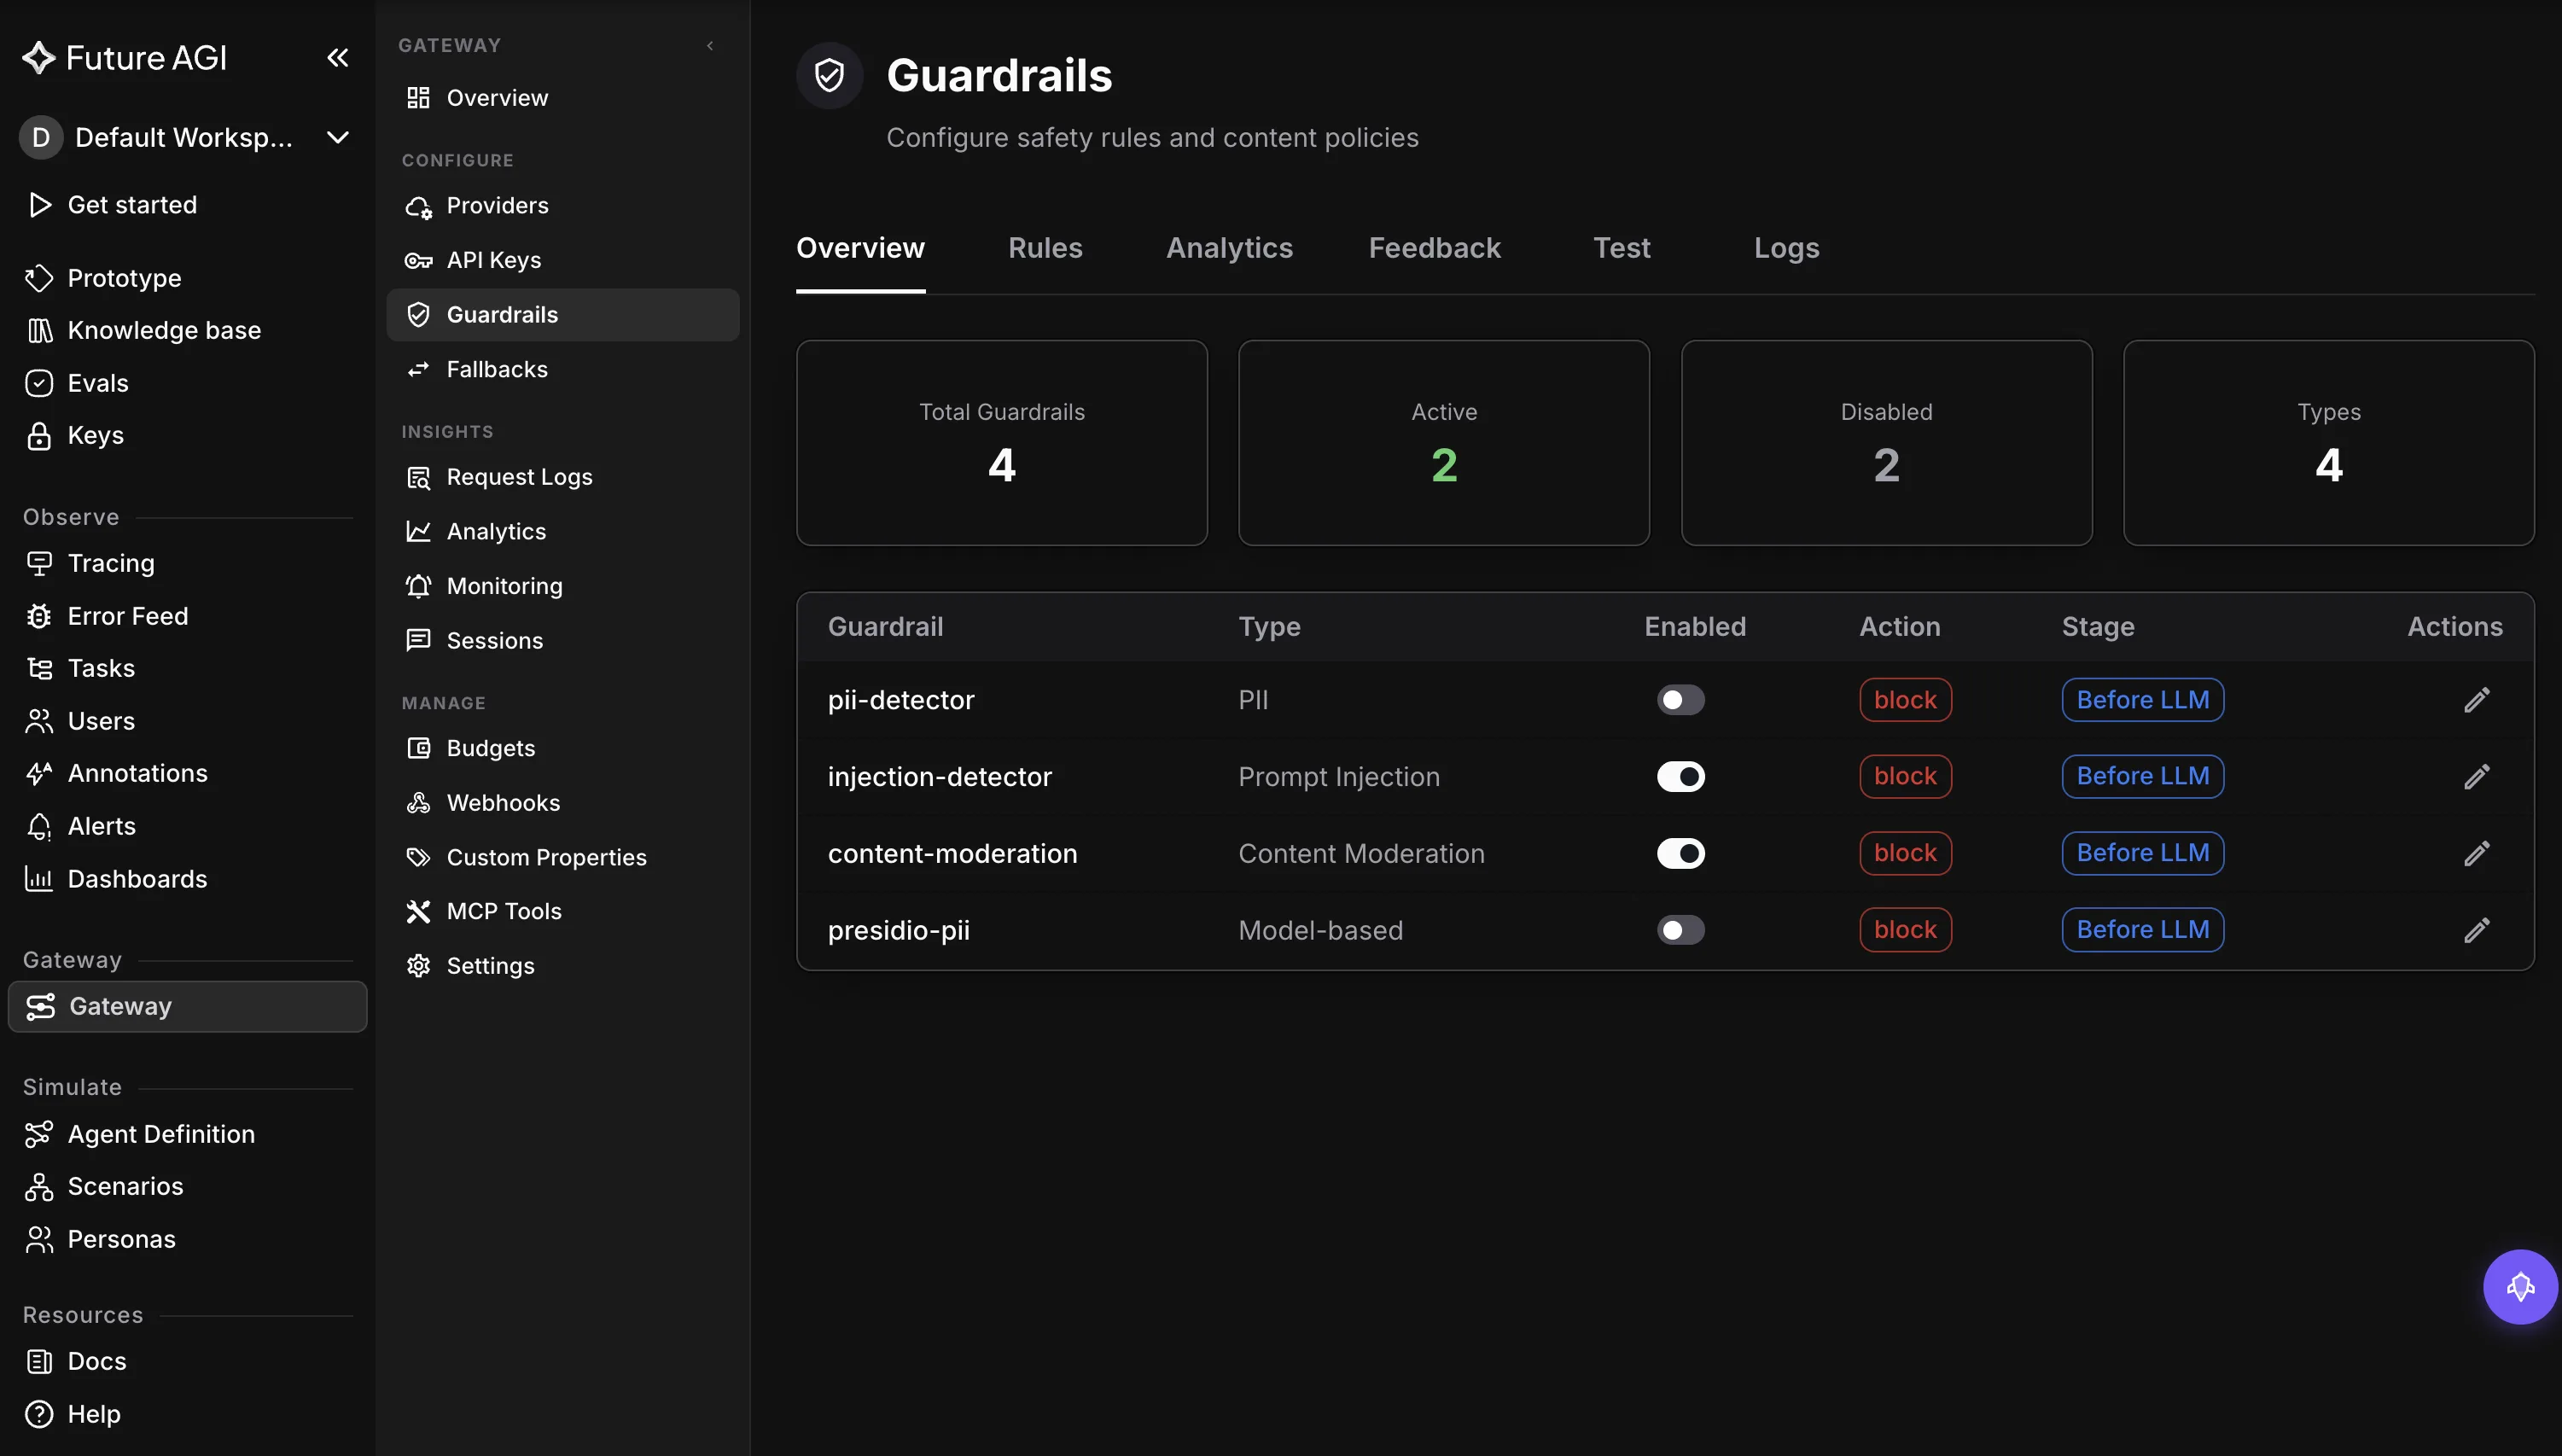Select Gateway in main sidebar
The height and width of the screenshot is (1456, 2562).
coord(187,1006)
